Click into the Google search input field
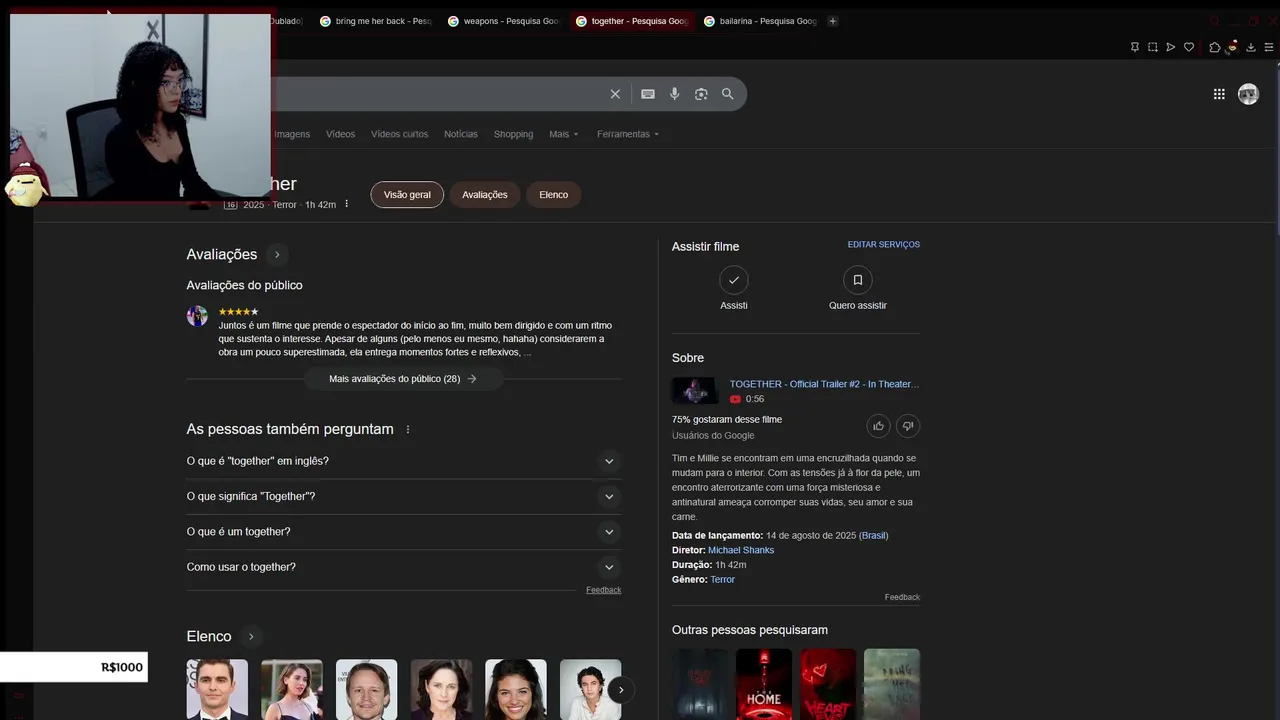1280x720 pixels. click(x=440, y=94)
